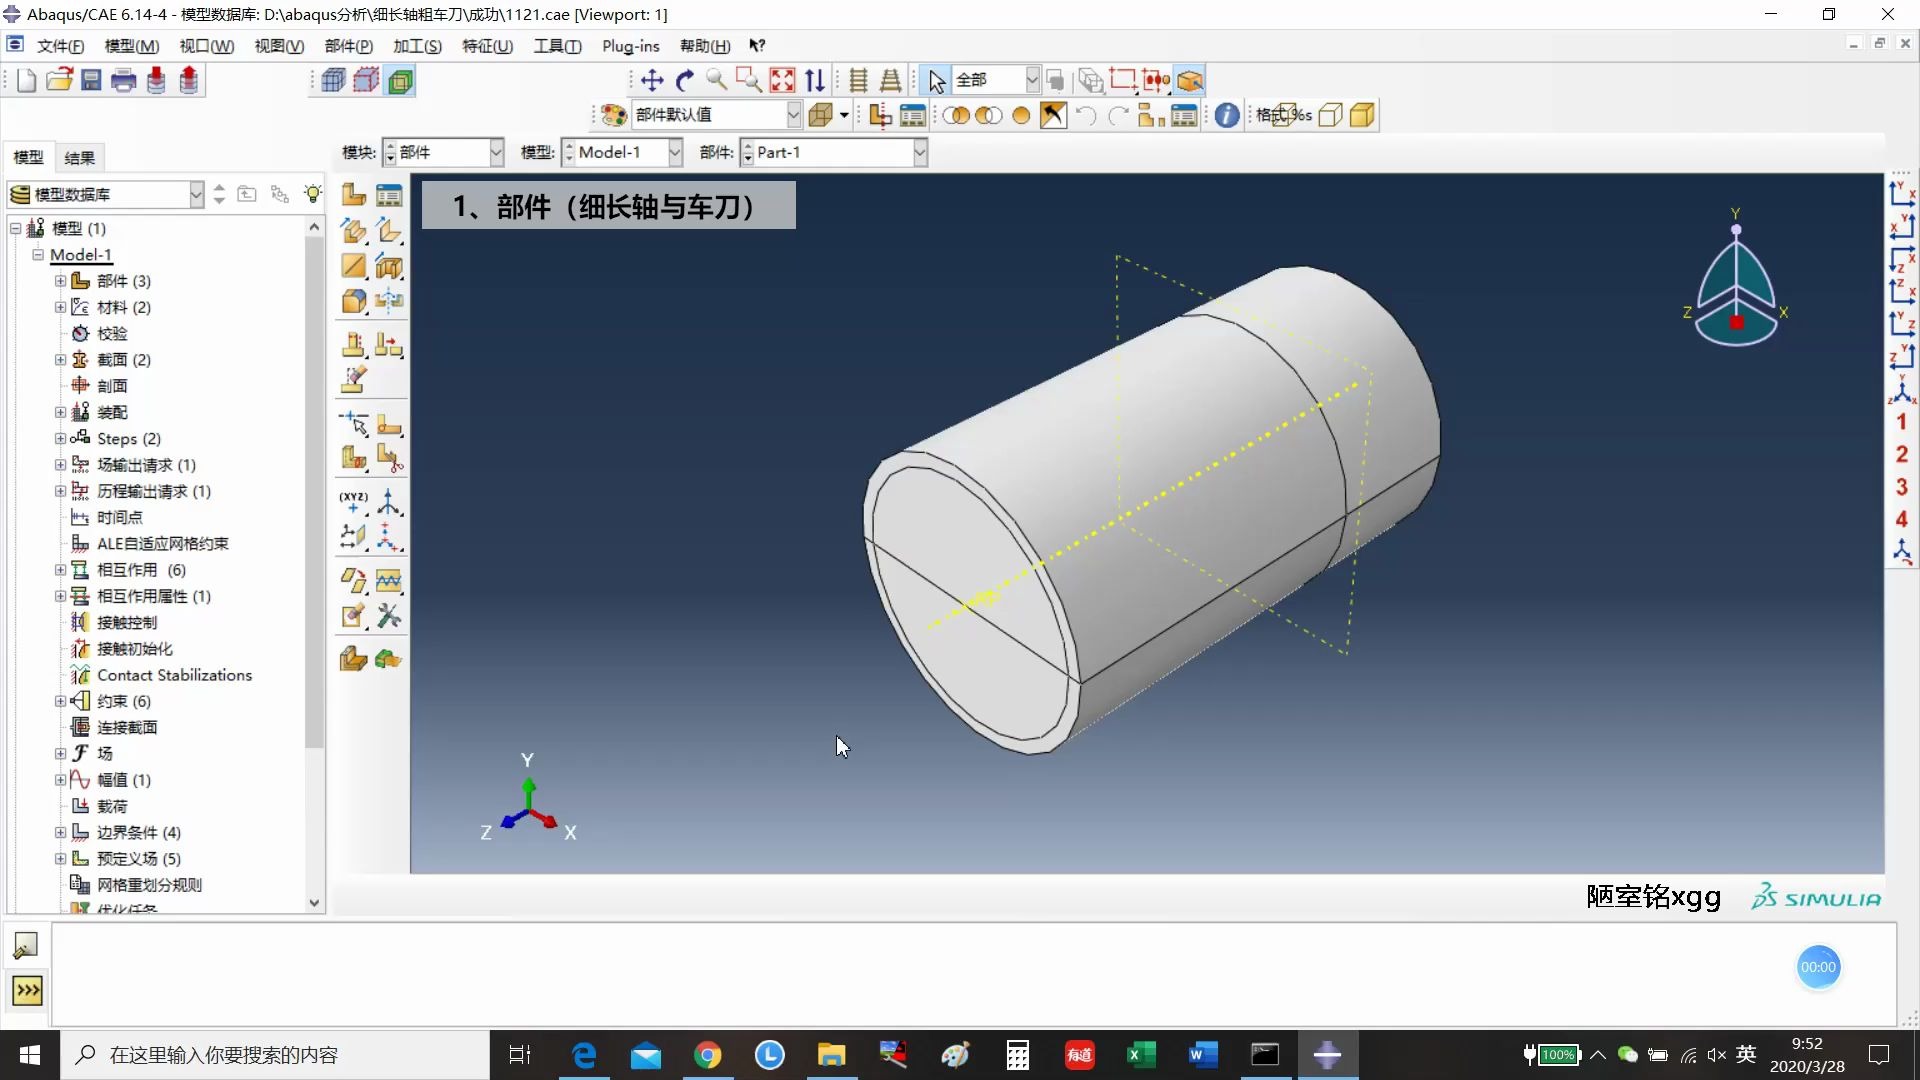Apply view 1 from views toolbar

click(x=1901, y=422)
